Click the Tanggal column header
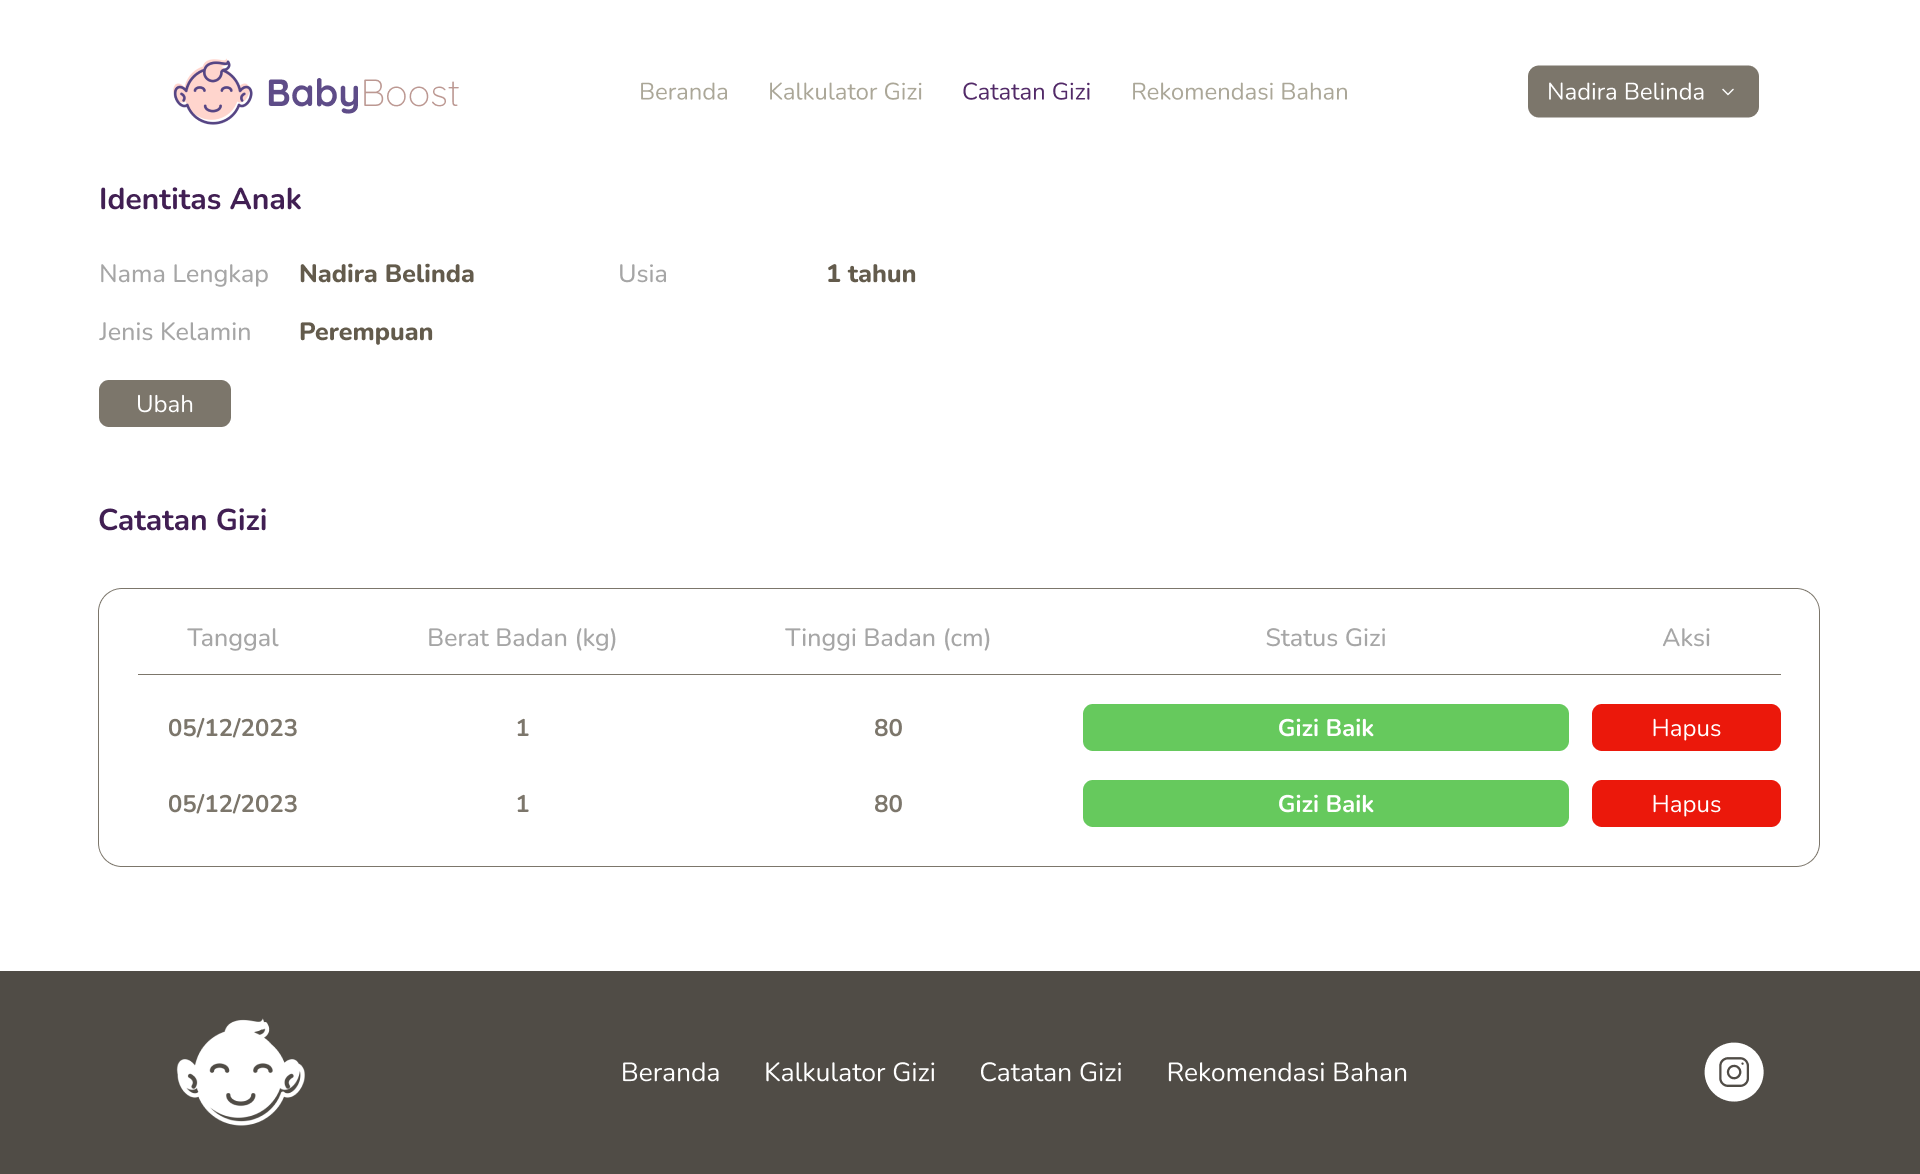Image resolution: width=1920 pixels, height=1174 pixels. 232,638
